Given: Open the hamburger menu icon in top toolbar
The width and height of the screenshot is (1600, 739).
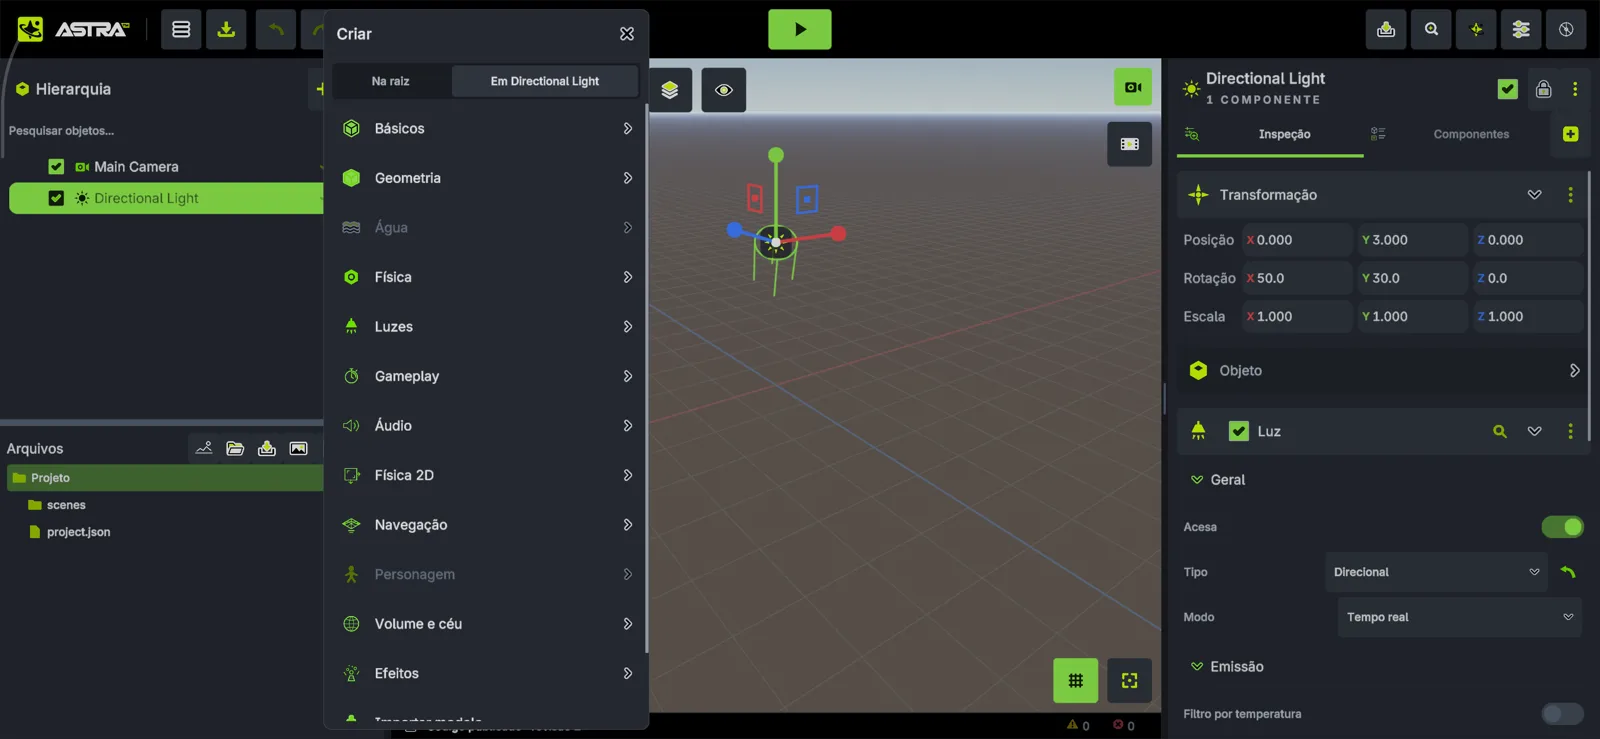Looking at the screenshot, I should [181, 29].
